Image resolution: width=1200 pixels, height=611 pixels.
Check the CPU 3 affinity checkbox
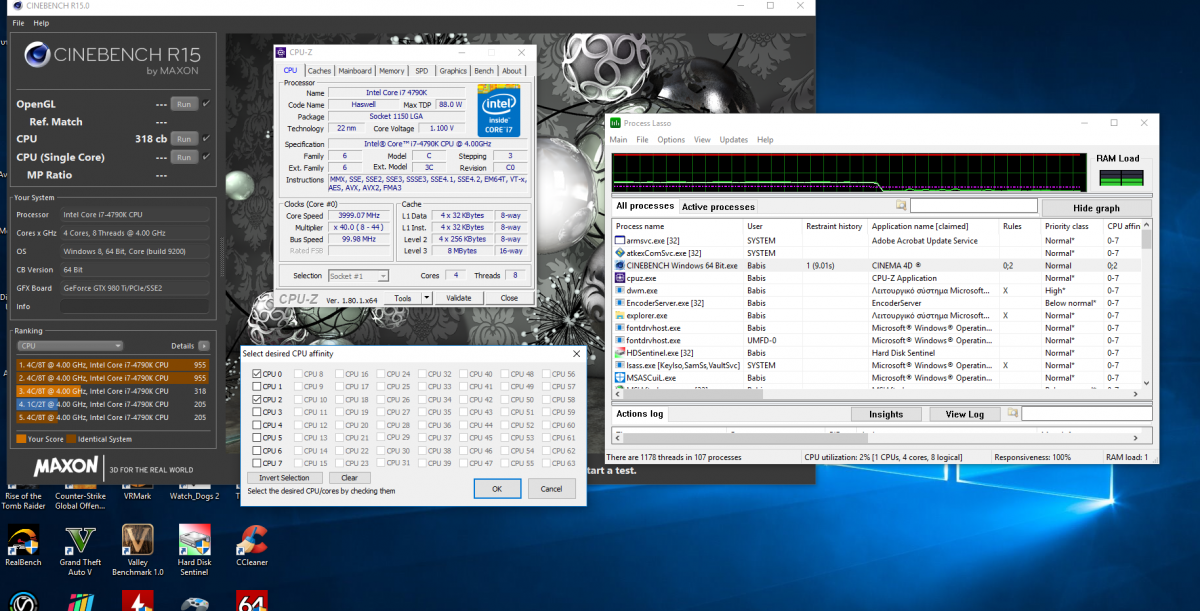click(258, 412)
